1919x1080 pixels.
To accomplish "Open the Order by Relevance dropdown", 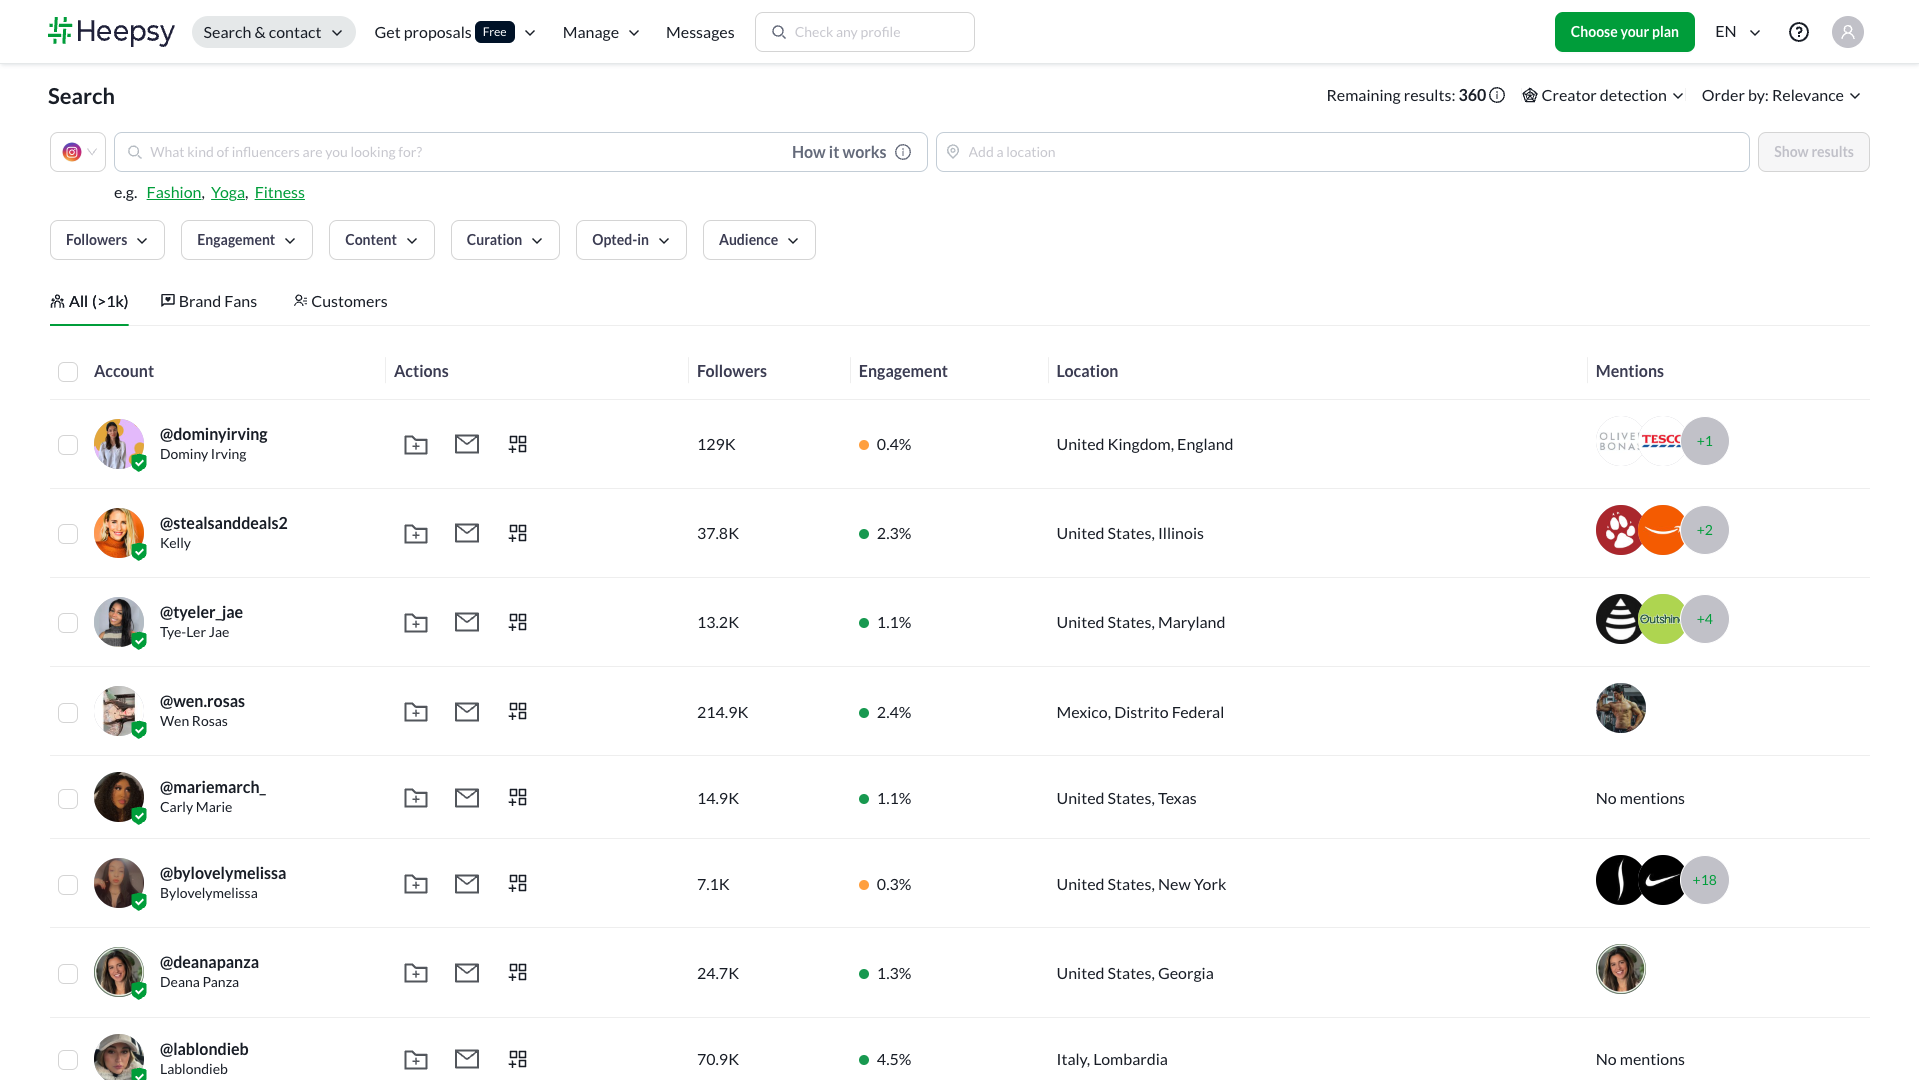I will tap(1780, 96).
